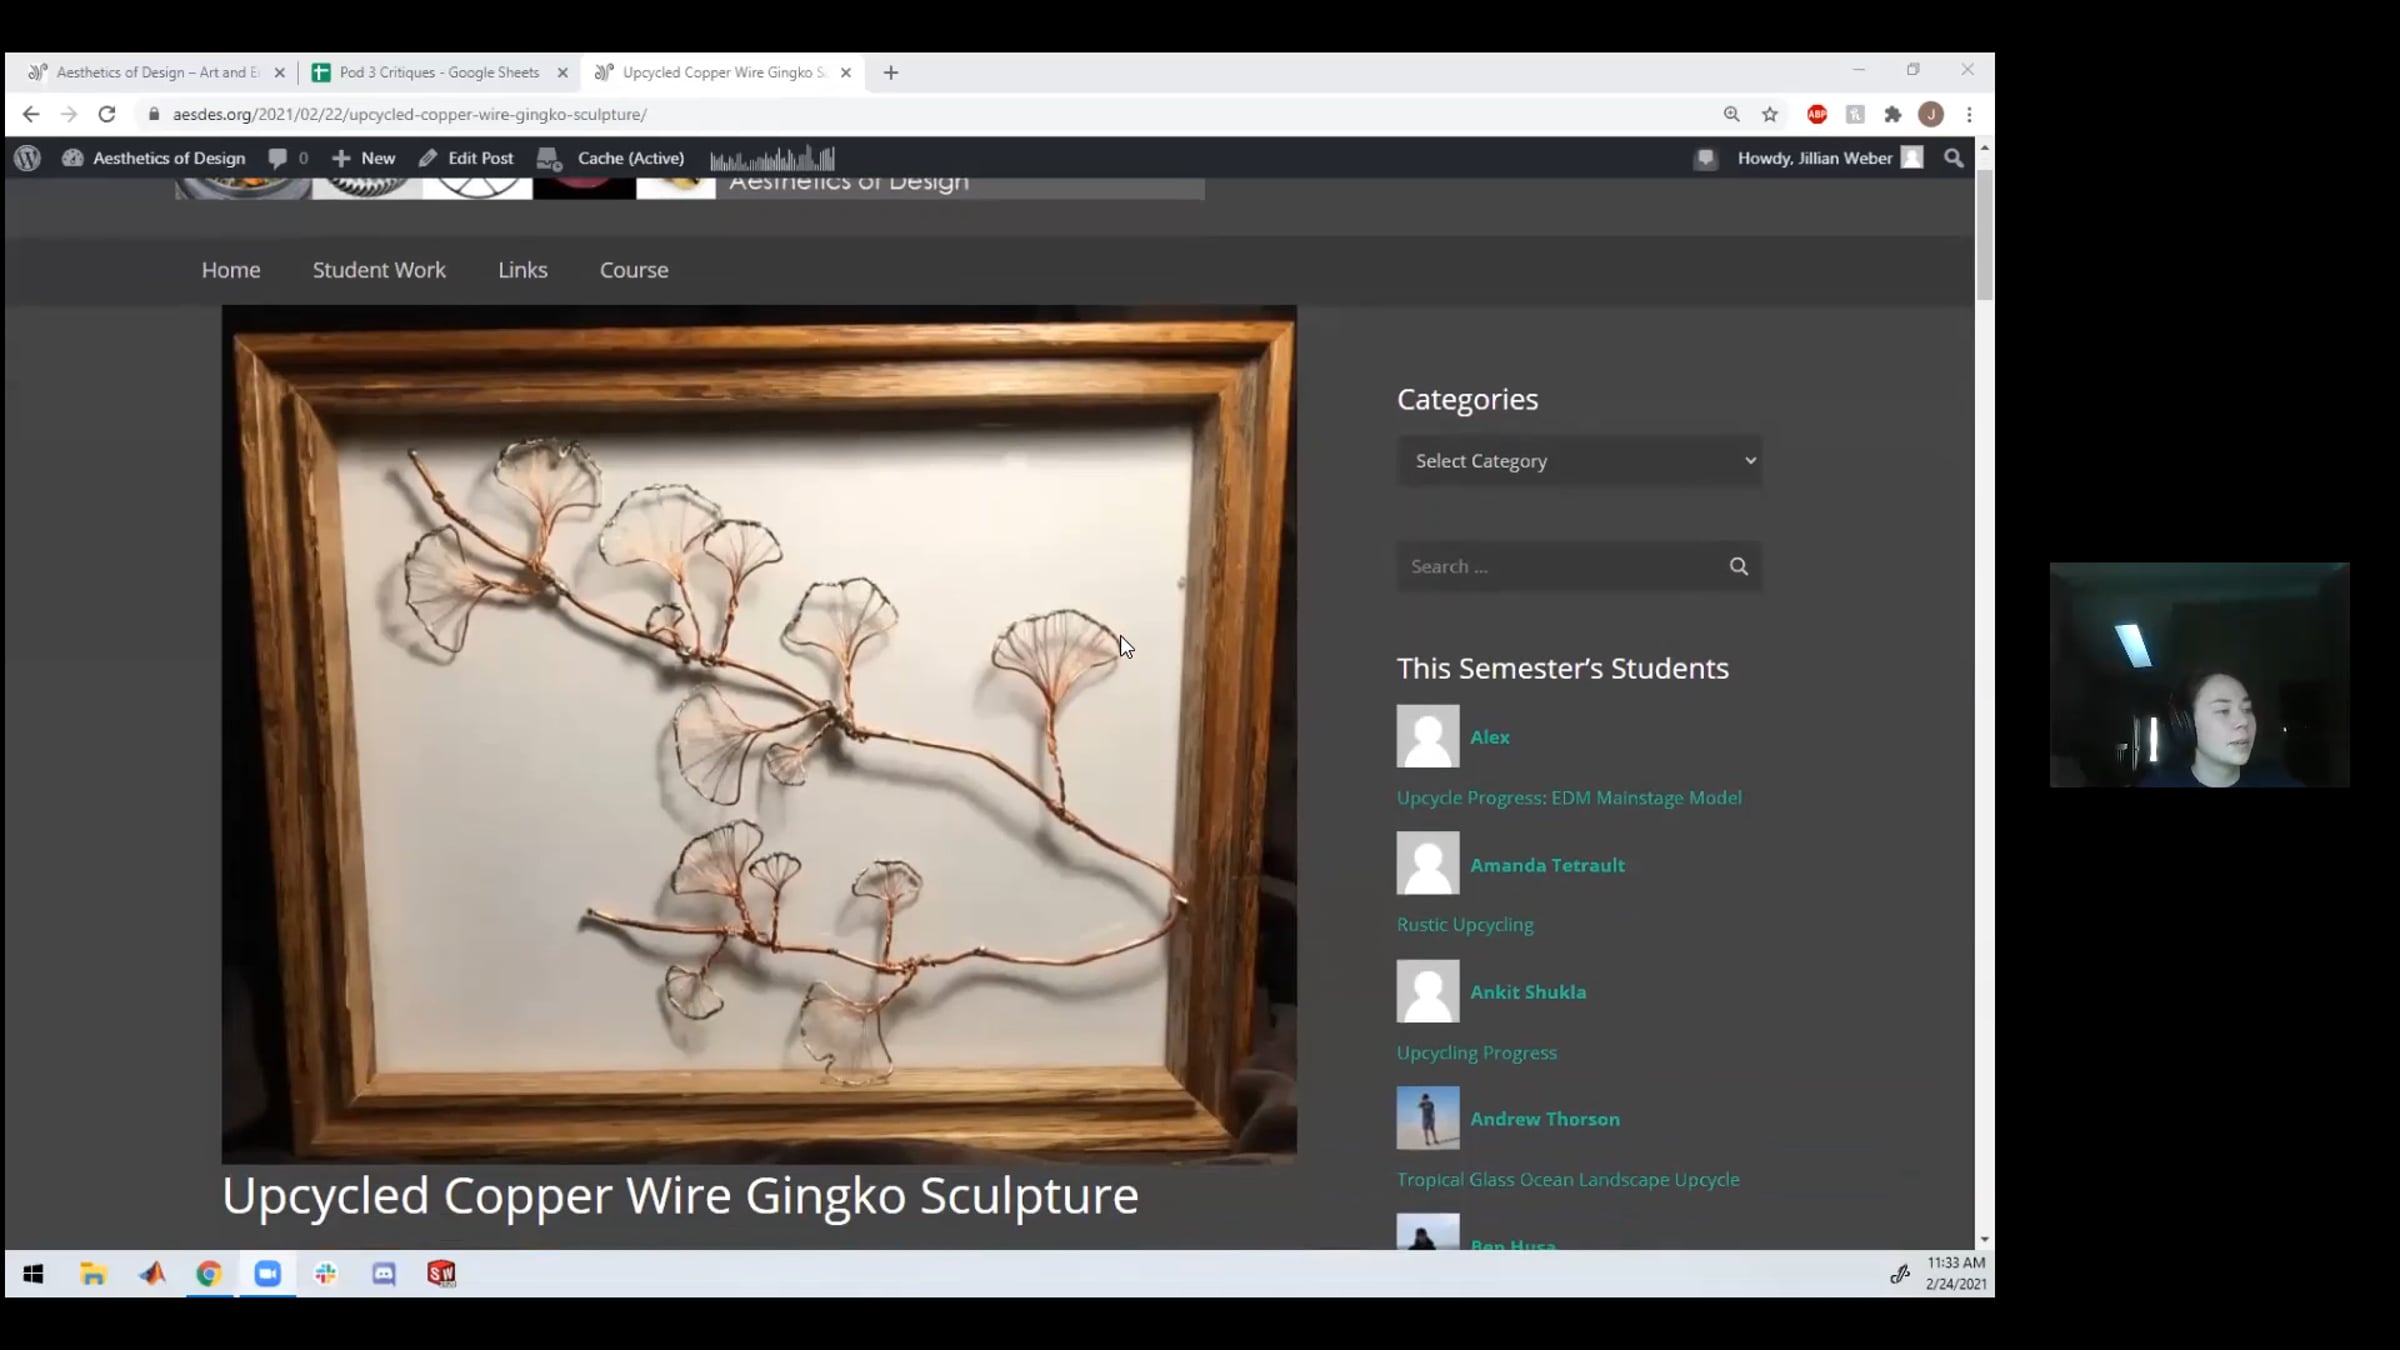Visit Alex's author page
Screen dimensions: 2400x1350
click(x=1490, y=737)
